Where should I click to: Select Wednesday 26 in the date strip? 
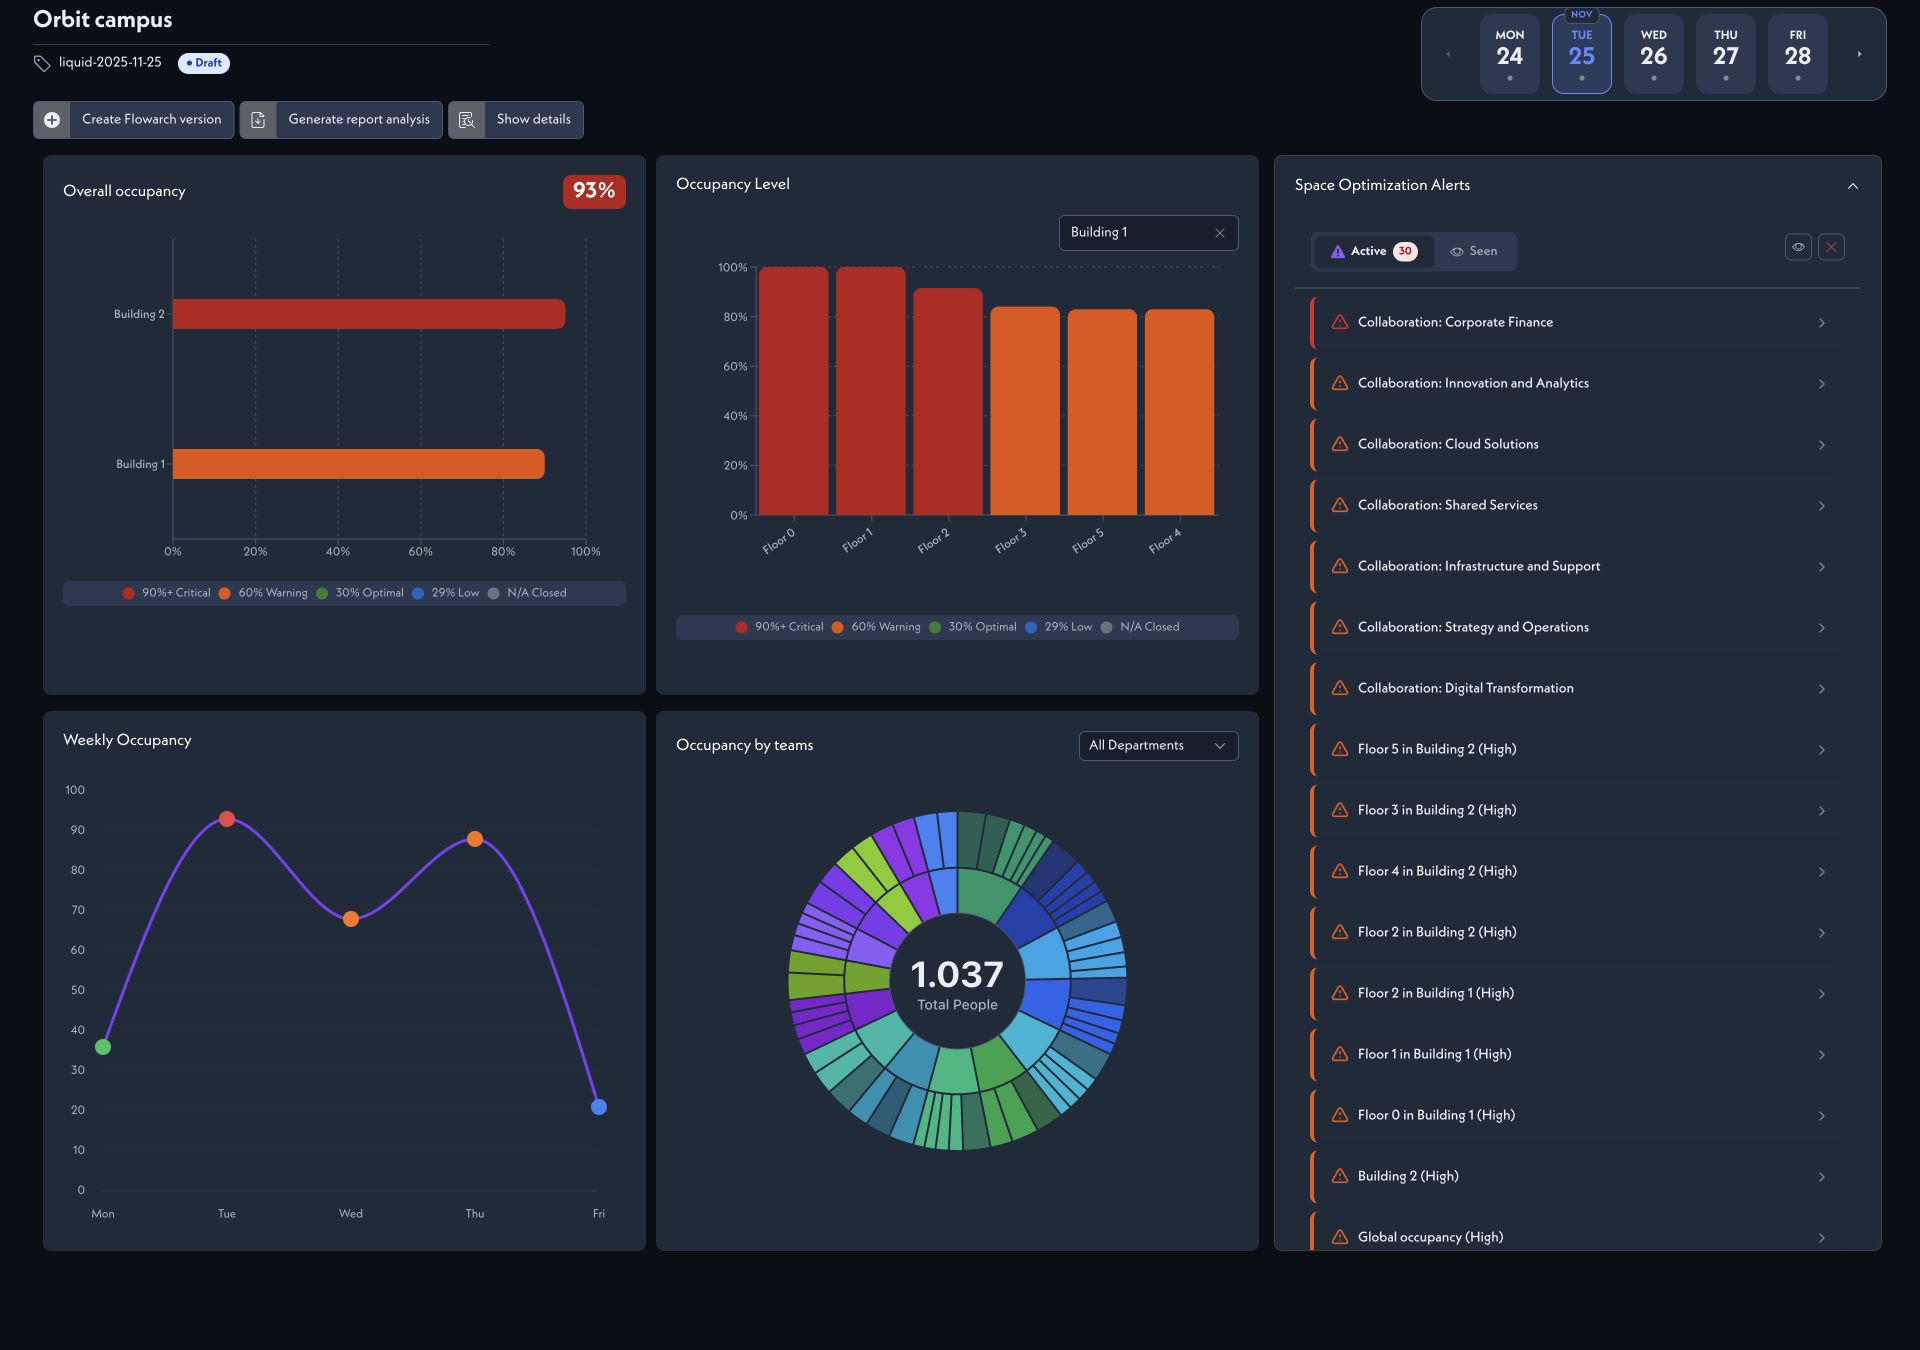pyautogui.click(x=1653, y=54)
